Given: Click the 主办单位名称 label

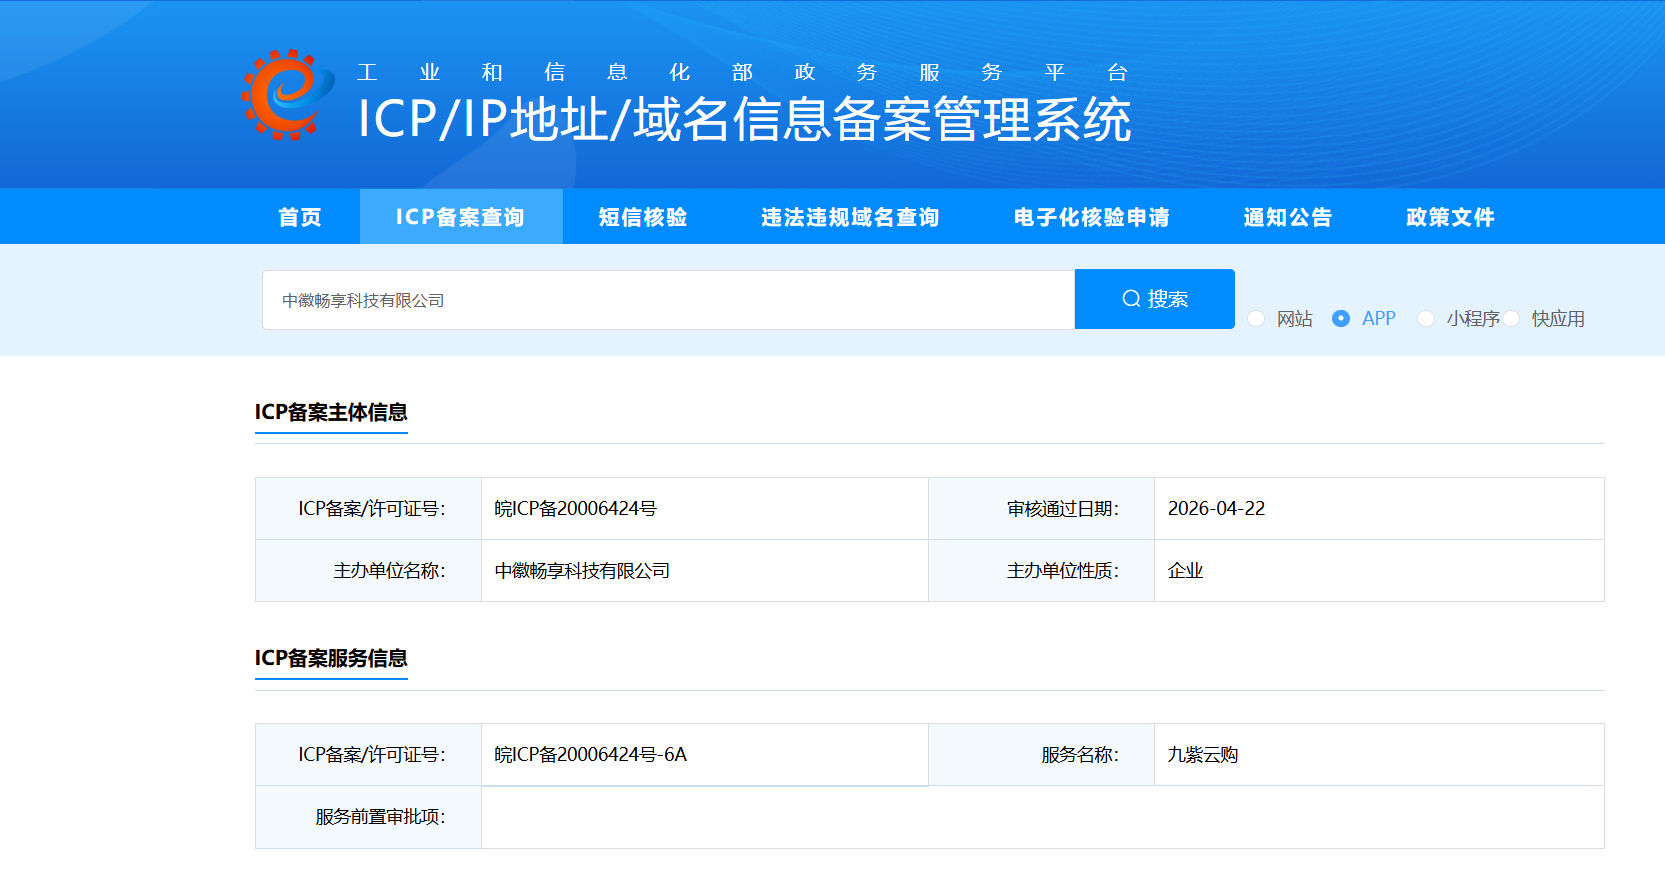Looking at the screenshot, I should tap(390, 571).
